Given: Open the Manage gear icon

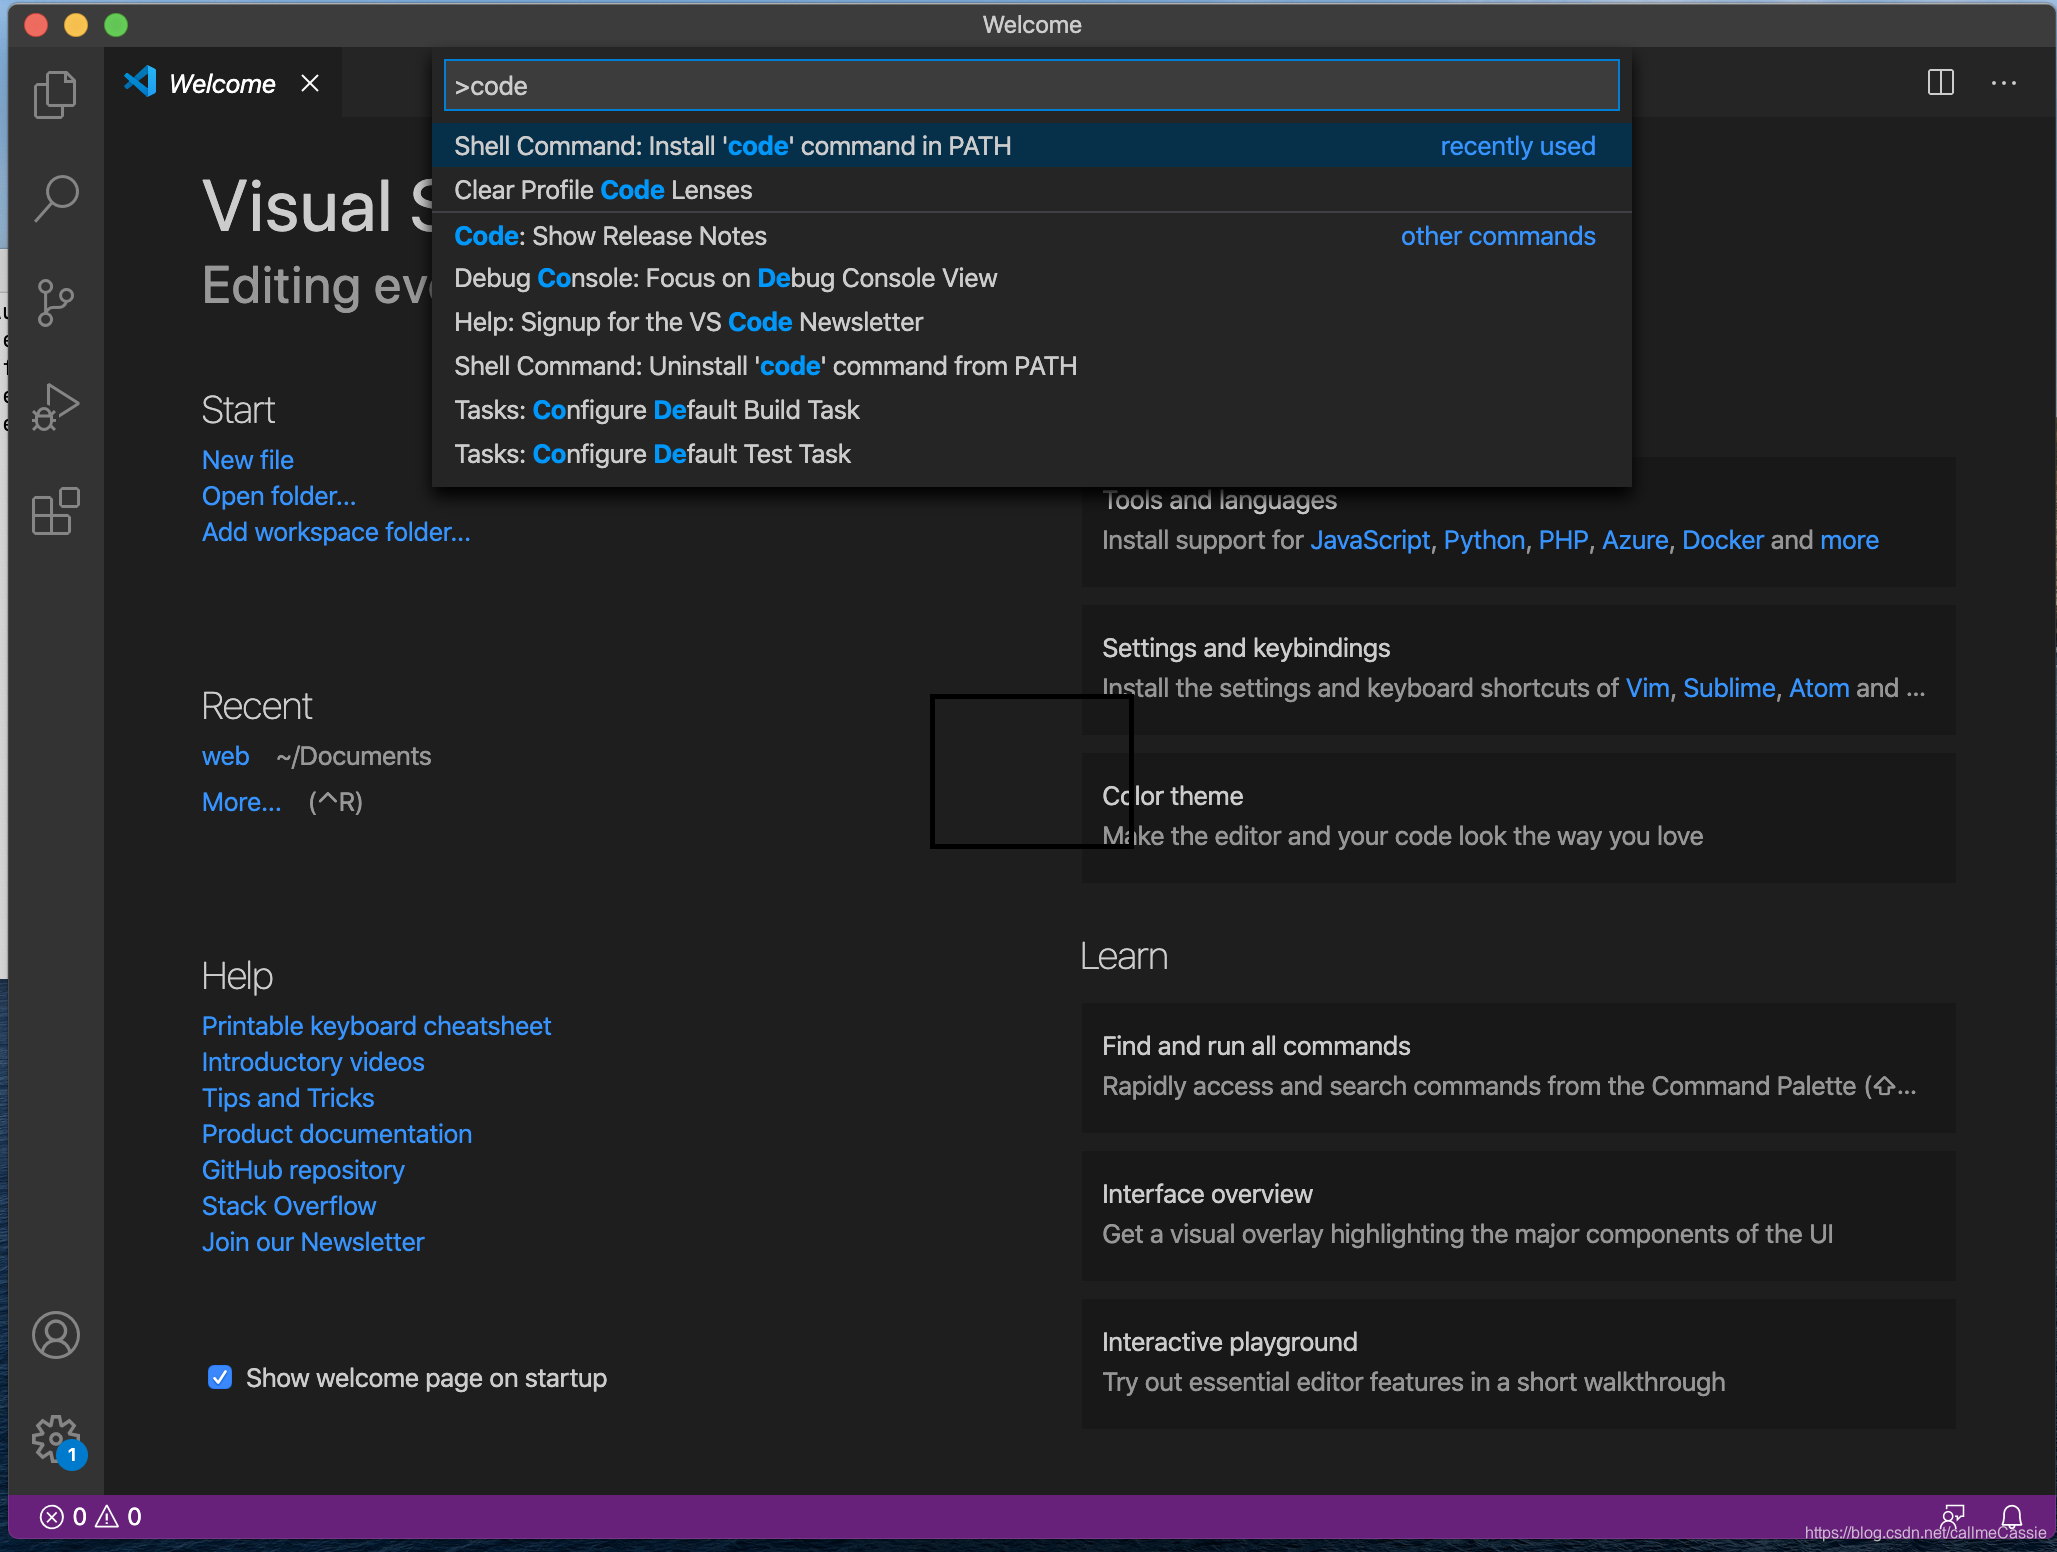Looking at the screenshot, I should pyautogui.click(x=55, y=1439).
